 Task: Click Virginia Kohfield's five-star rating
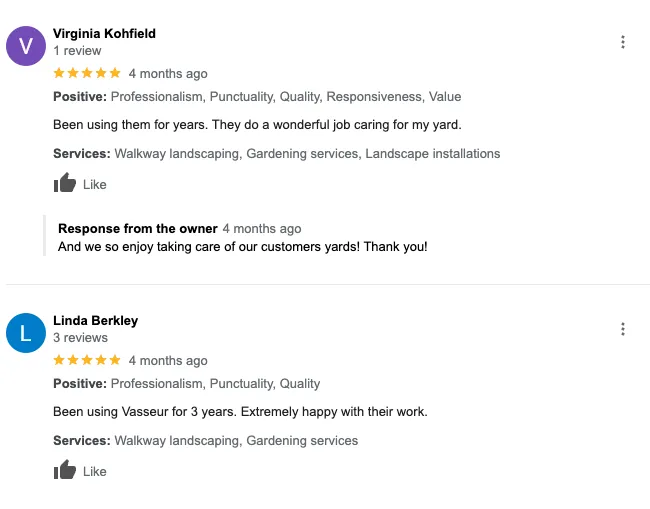[x=87, y=73]
